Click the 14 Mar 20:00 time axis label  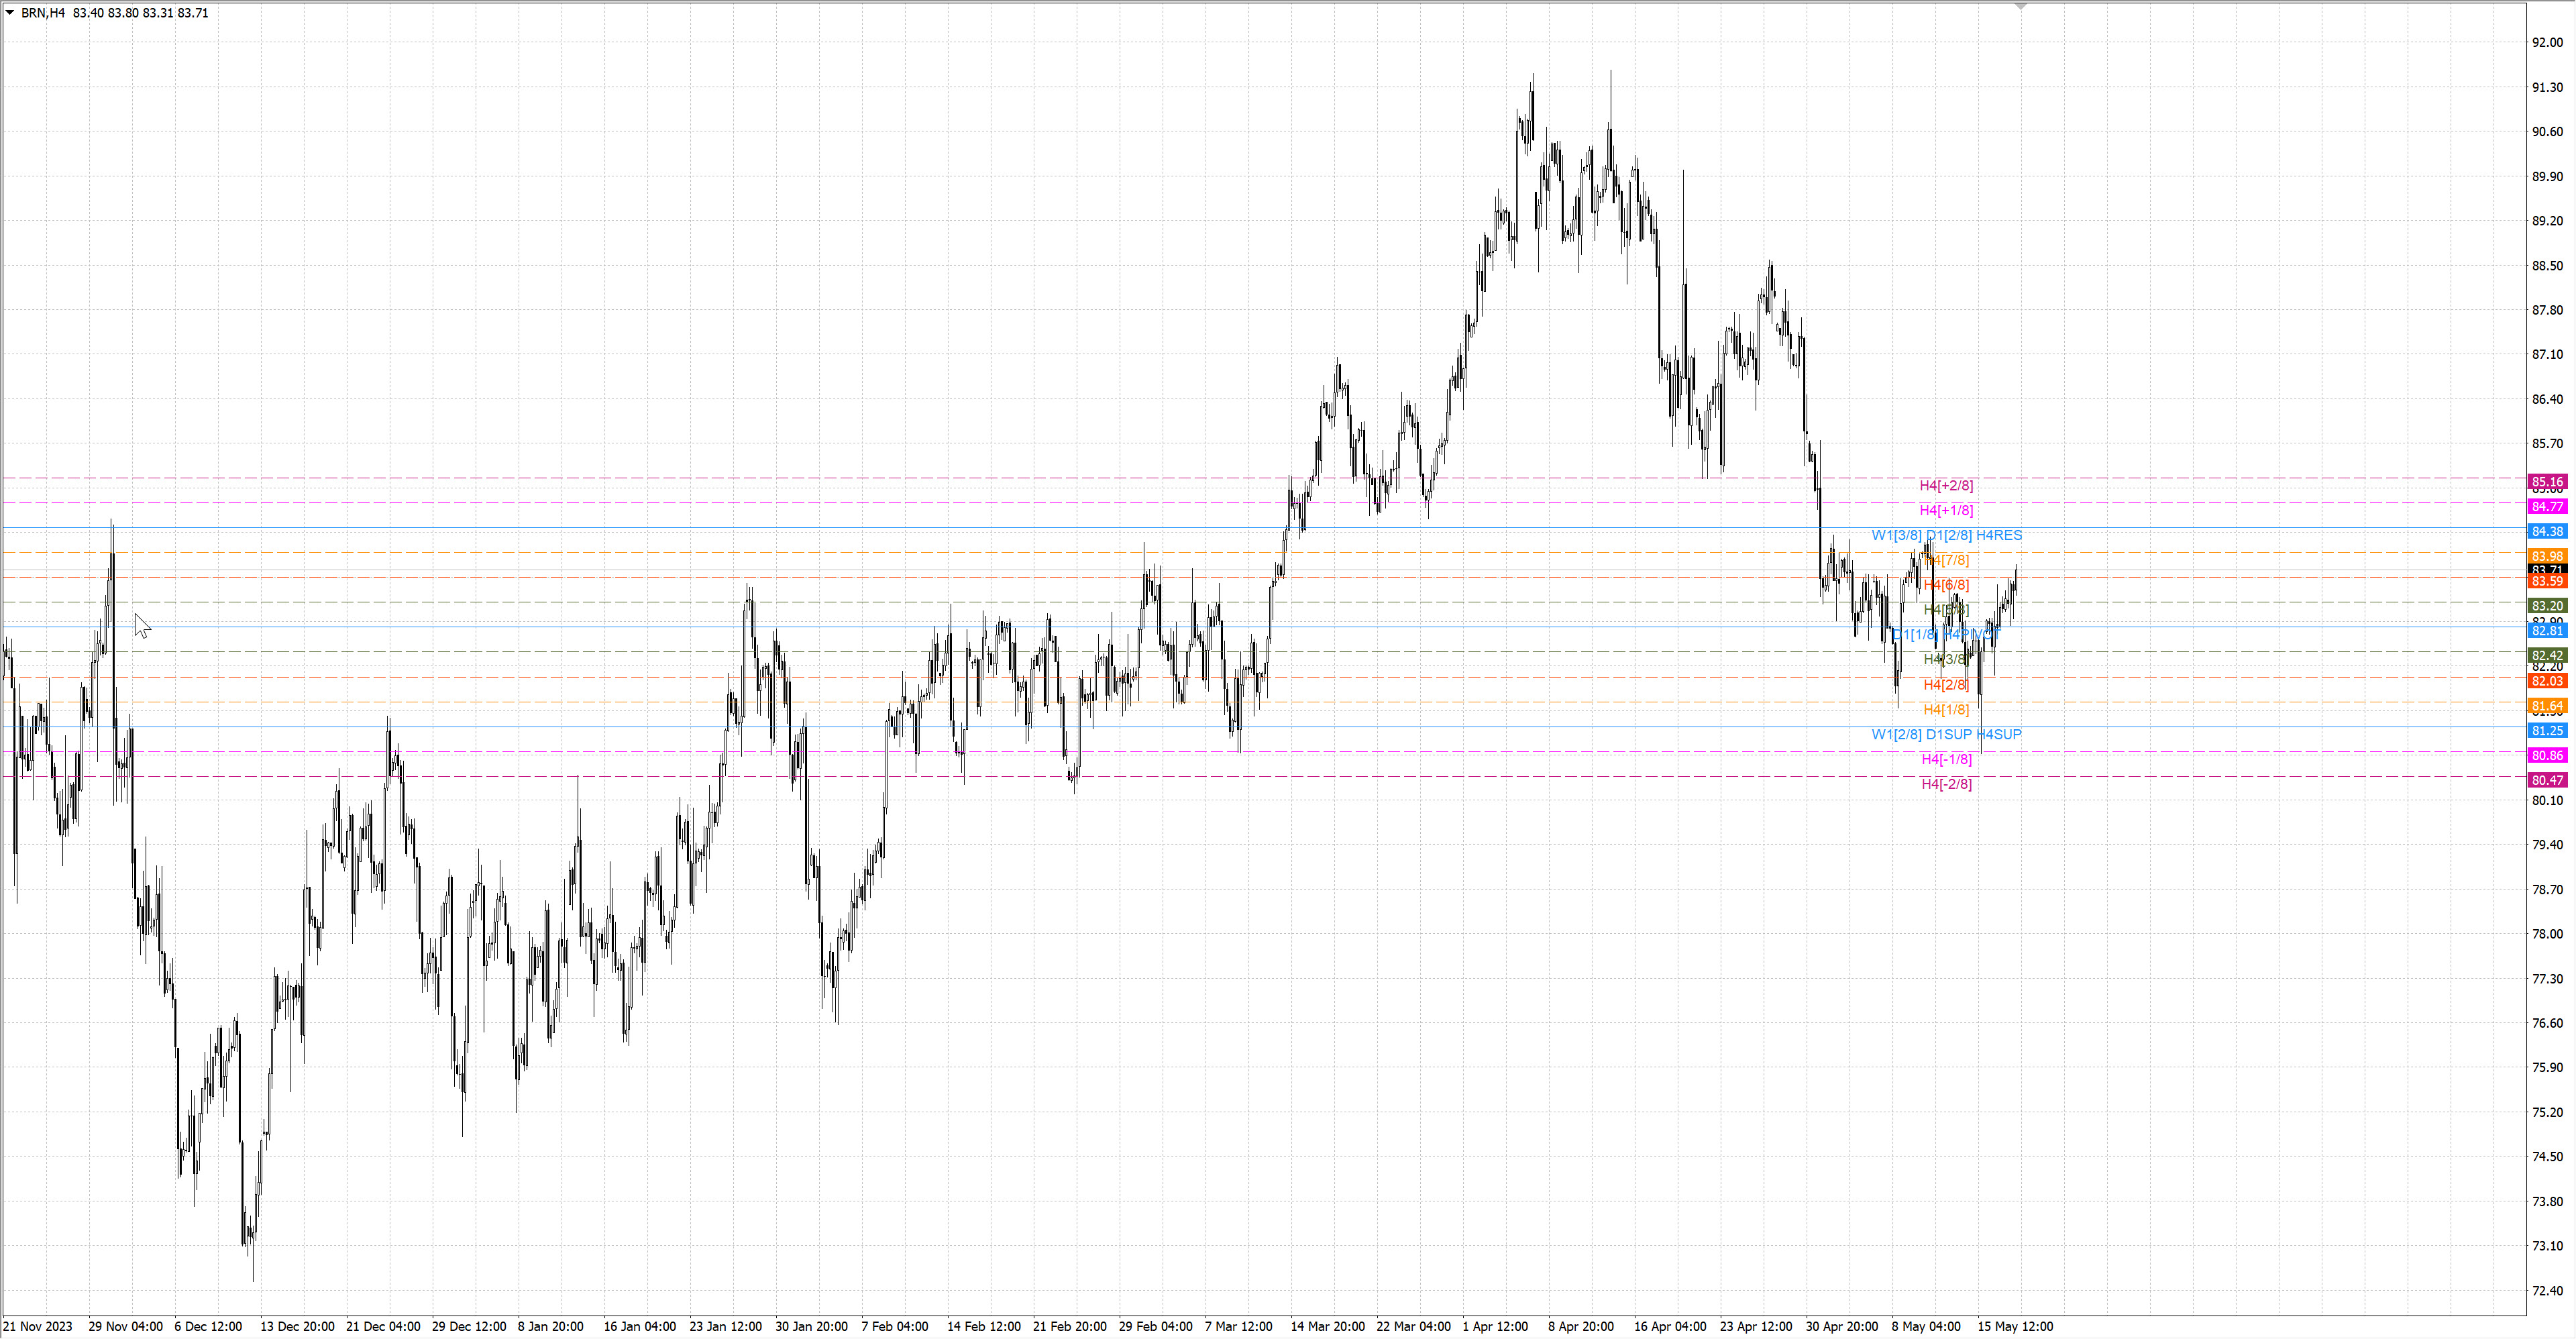coord(1327,1327)
